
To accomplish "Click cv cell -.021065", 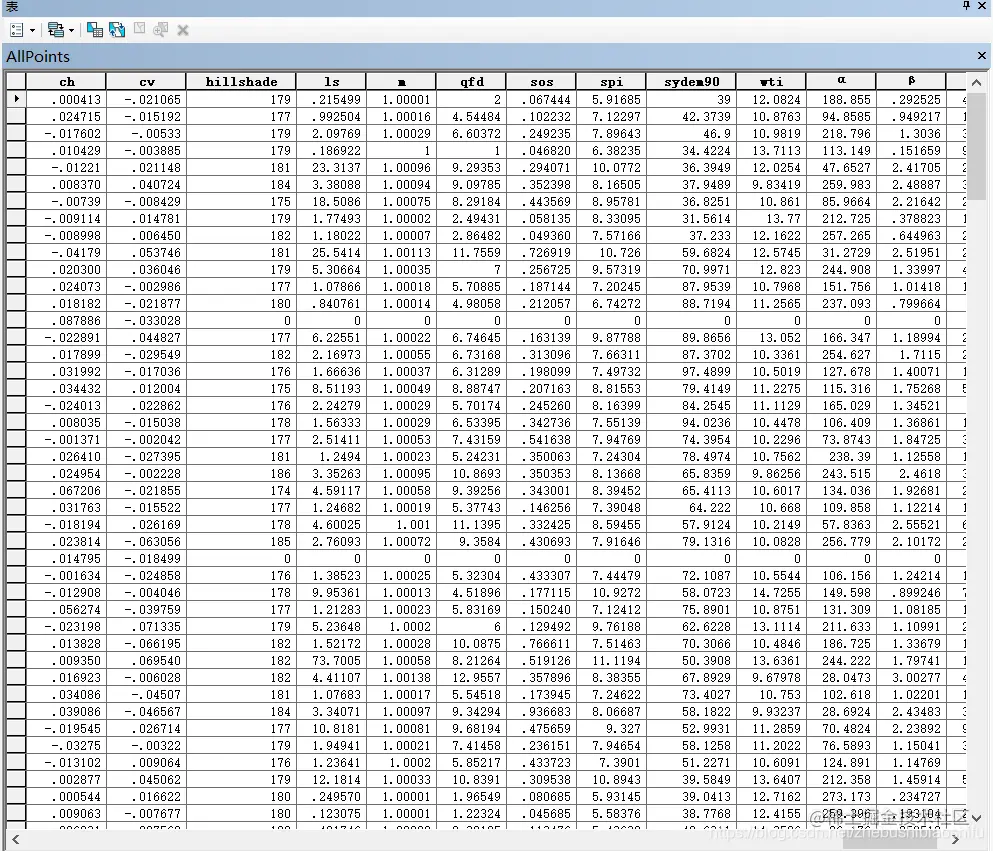I will pos(146,99).
